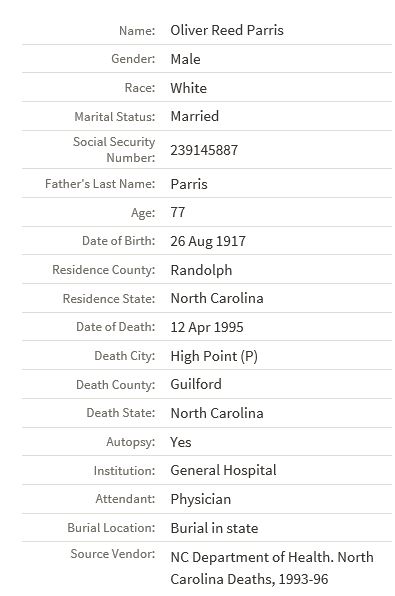Click Randolph residence county value
The height and width of the screenshot is (596, 395).
[201, 270]
